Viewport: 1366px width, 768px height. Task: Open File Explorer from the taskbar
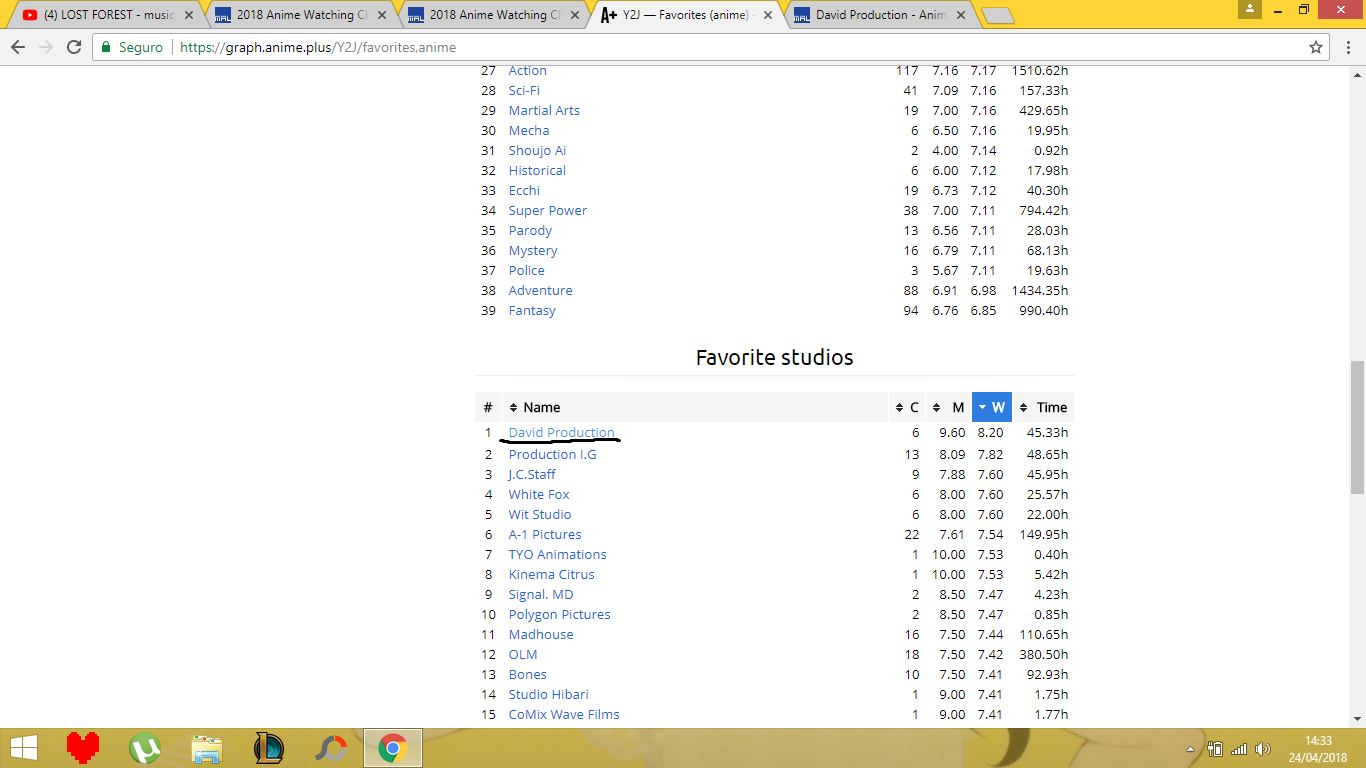[x=207, y=747]
